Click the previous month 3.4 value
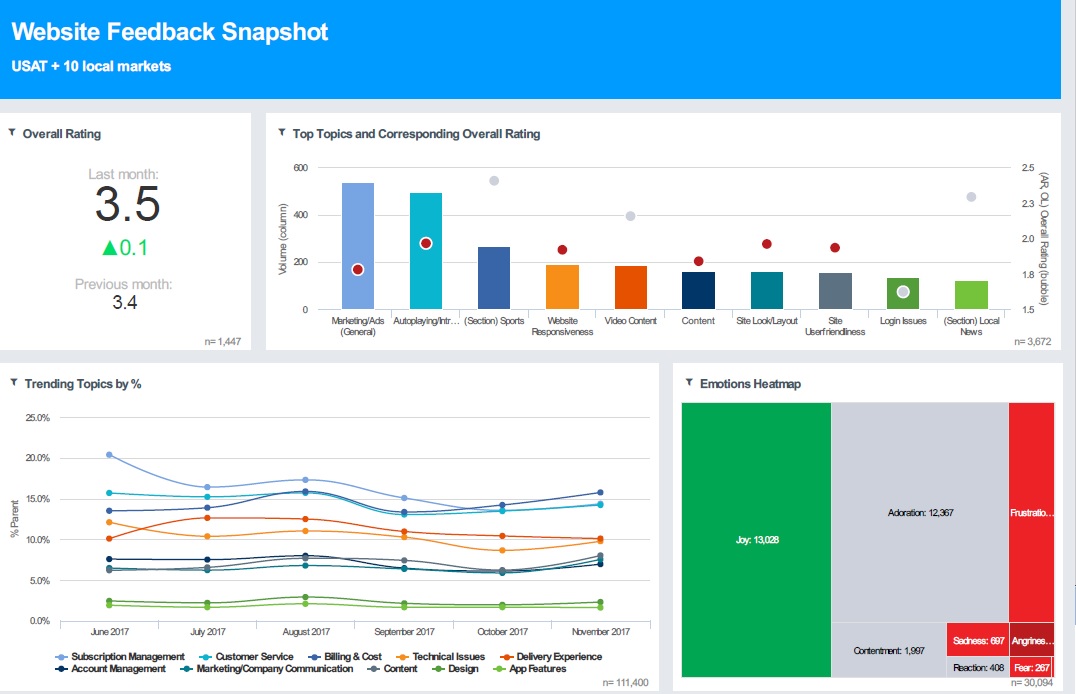This screenshot has width=1076, height=694. [124, 303]
